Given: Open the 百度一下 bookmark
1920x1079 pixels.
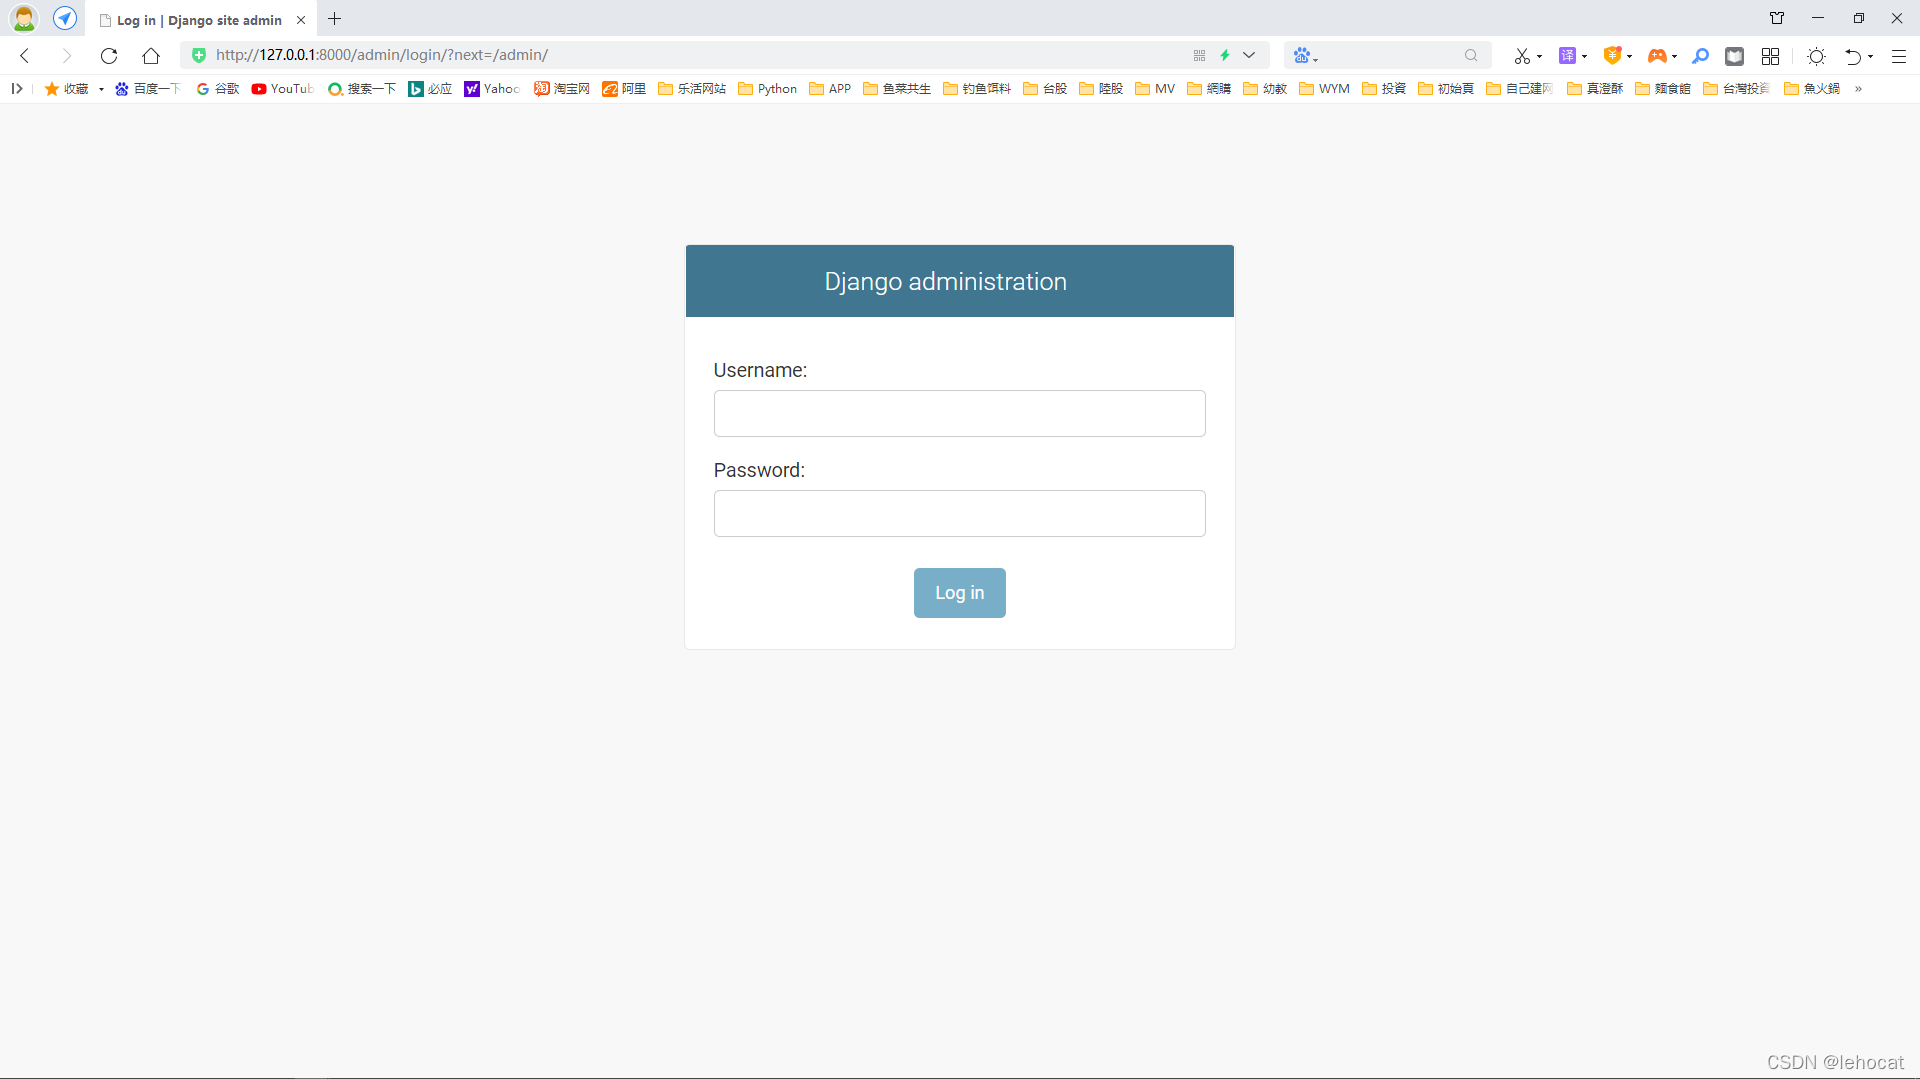Looking at the screenshot, I should pos(148,89).
